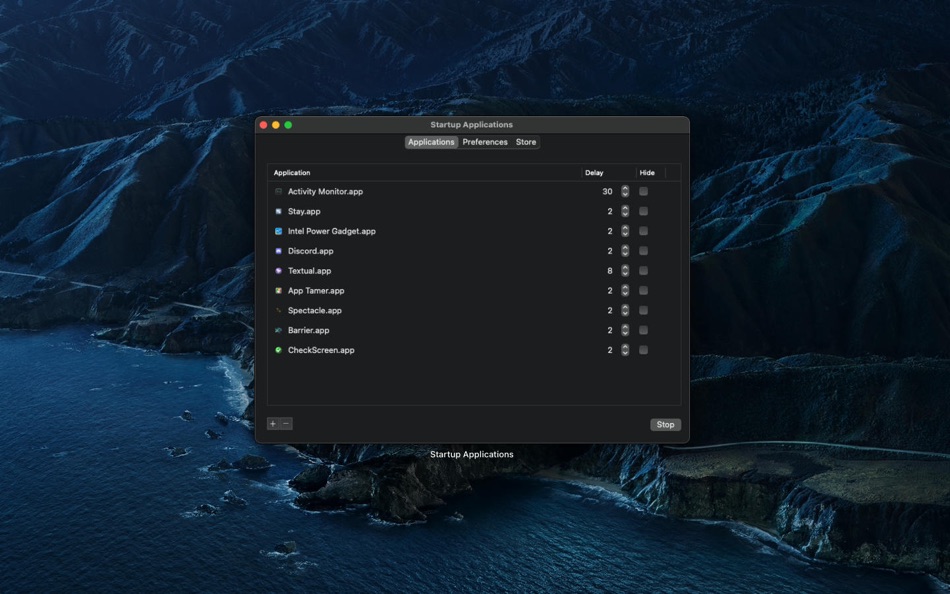The height and width of the screenshot is (594, 950).
Task: Open the Store tab
Action: pyautogui.click(x=526, y=142)
